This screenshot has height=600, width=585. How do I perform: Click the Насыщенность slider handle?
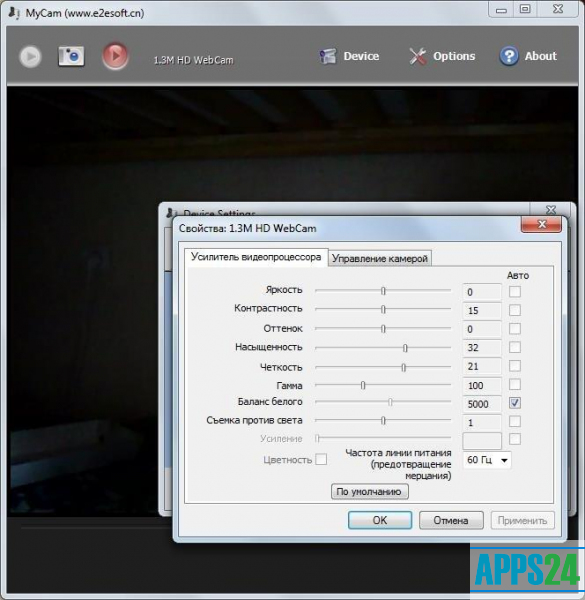(405, 348)
